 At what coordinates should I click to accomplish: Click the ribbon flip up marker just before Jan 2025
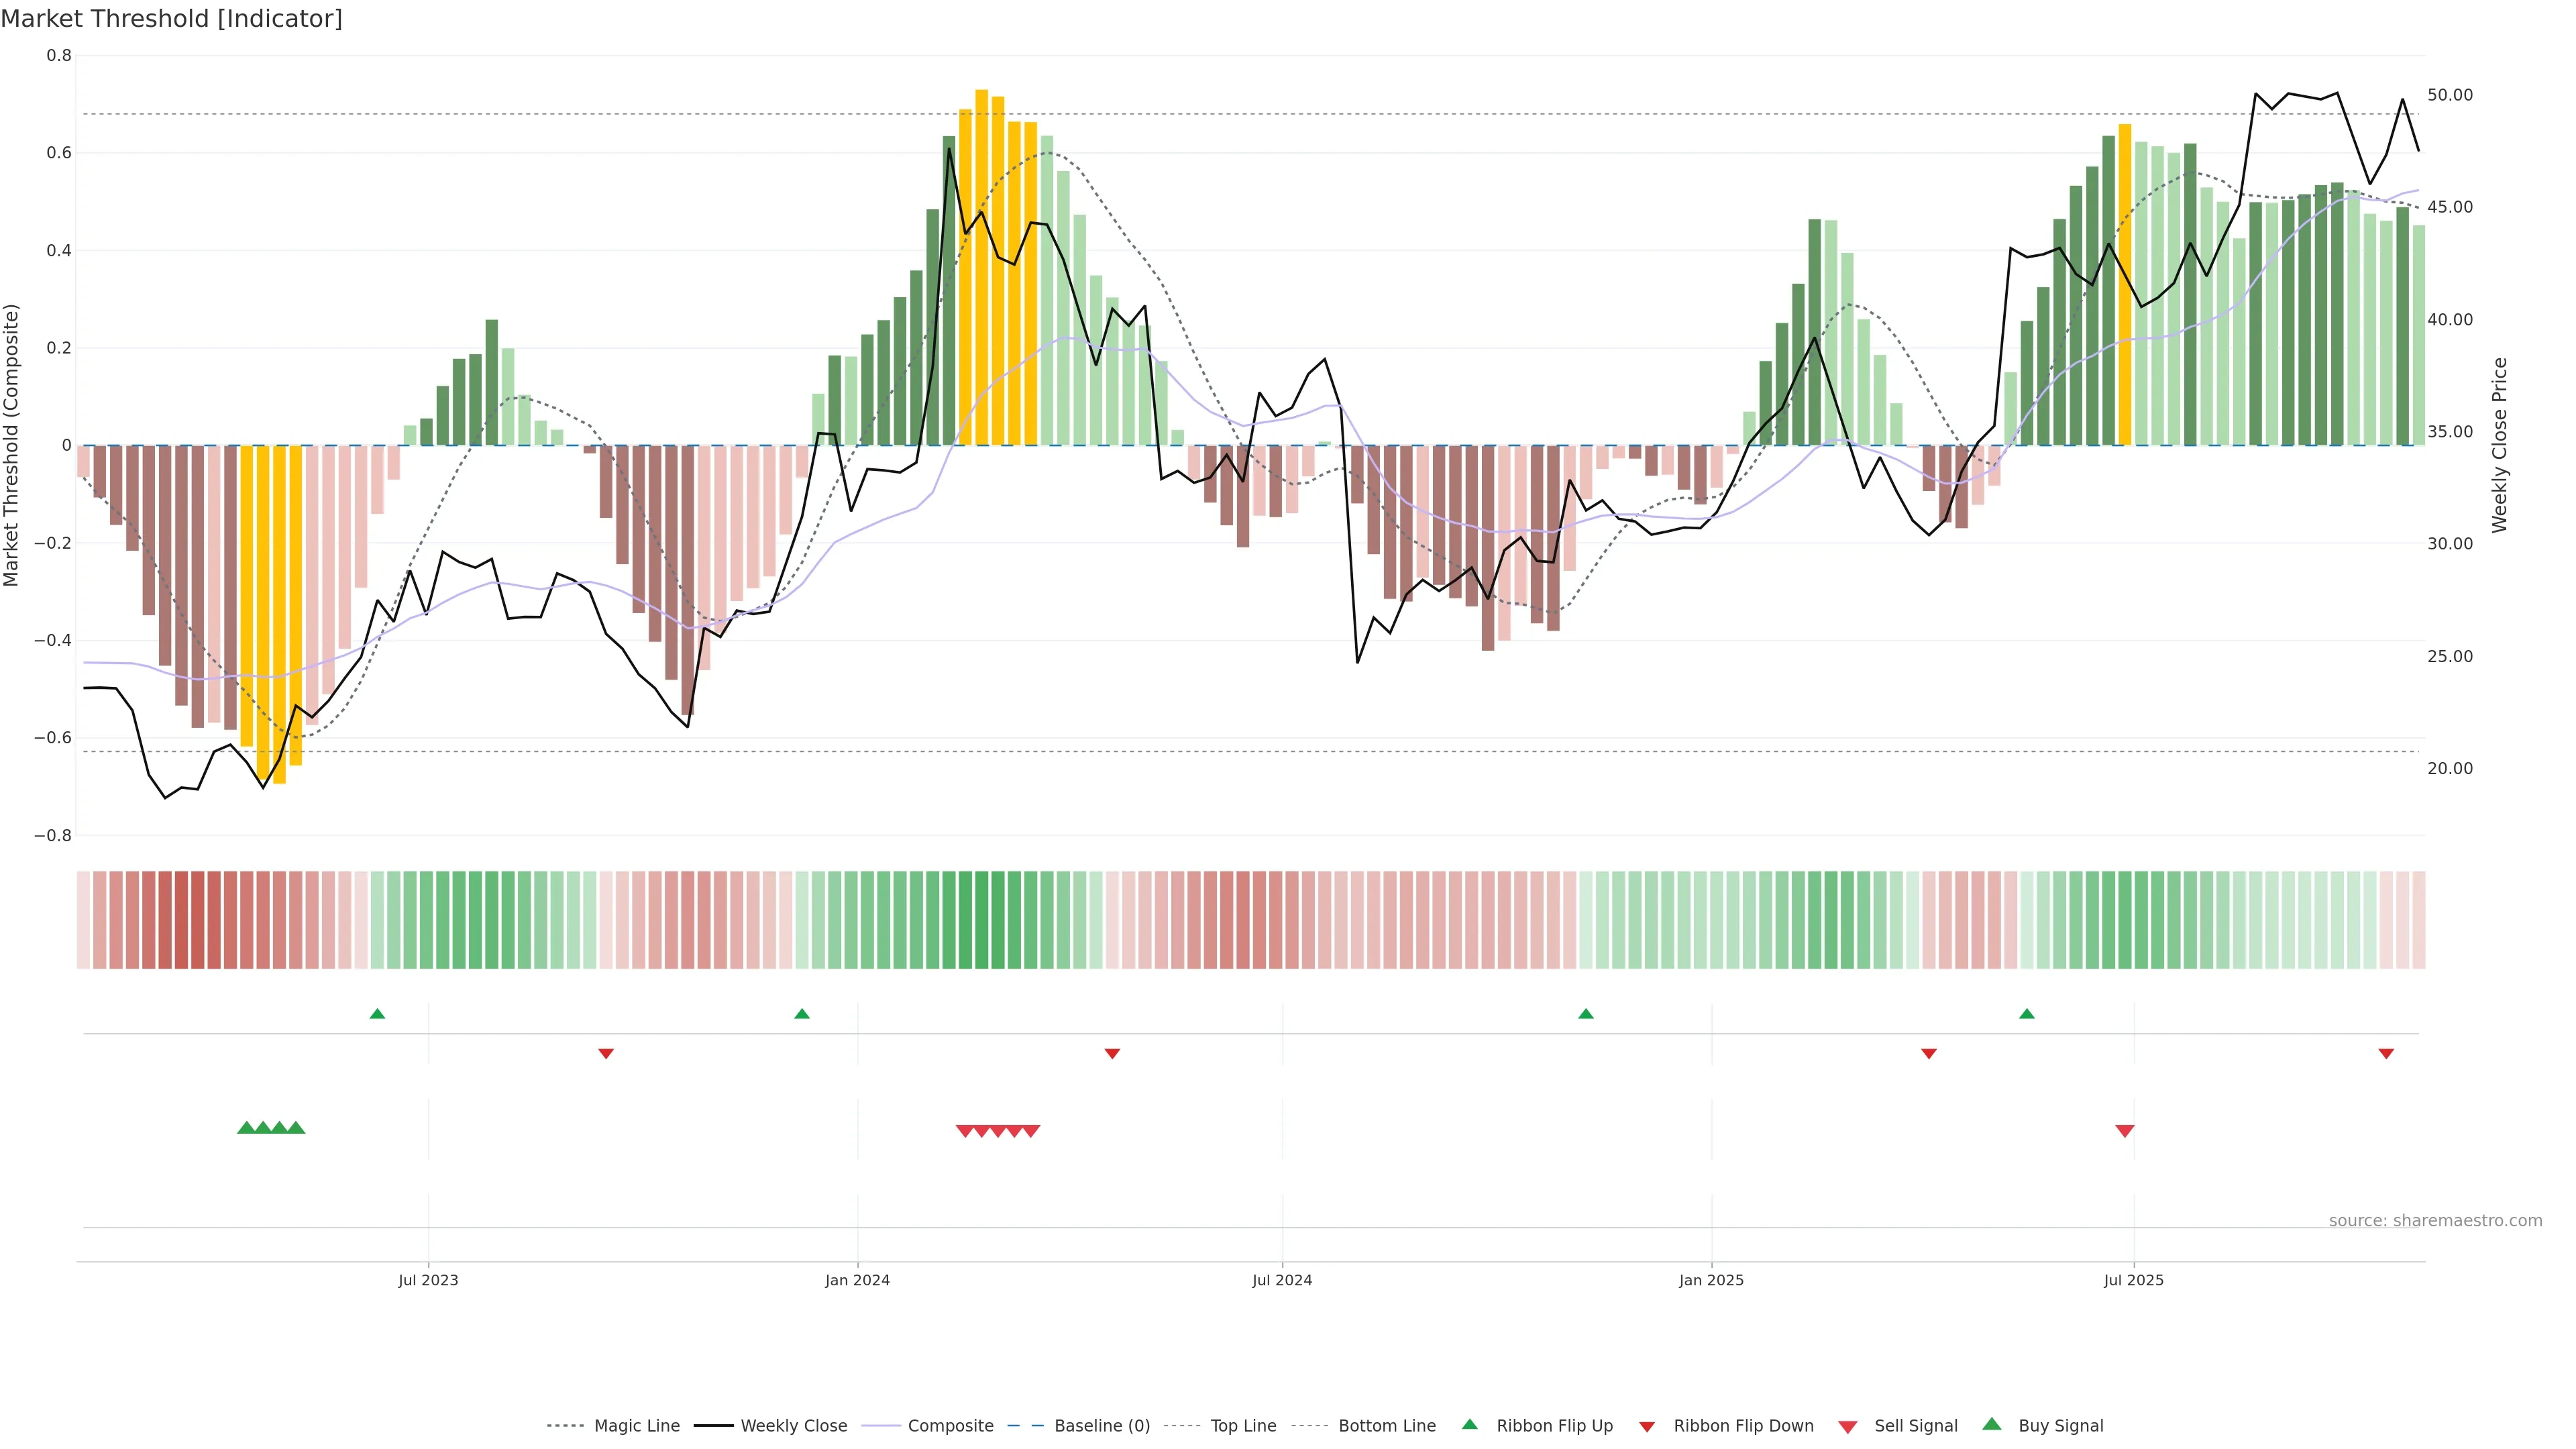point(1585,1014)
